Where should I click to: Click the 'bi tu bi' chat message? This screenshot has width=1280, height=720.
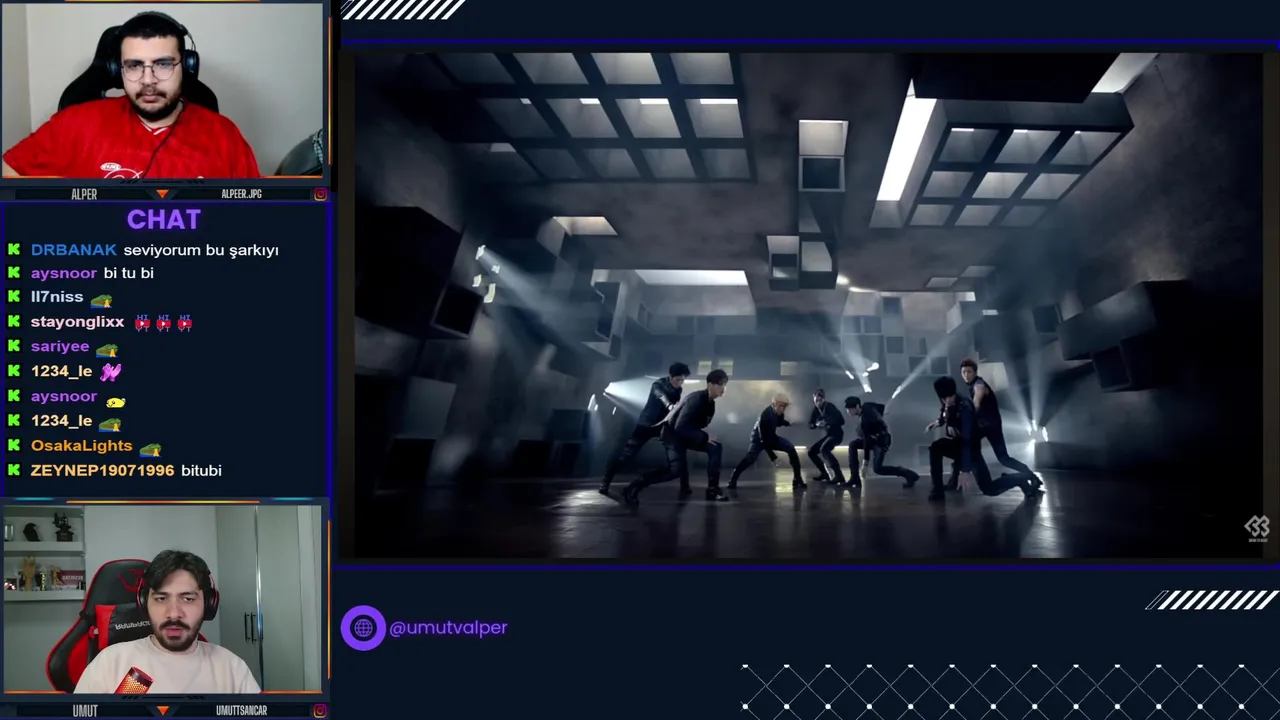point(129,273)
